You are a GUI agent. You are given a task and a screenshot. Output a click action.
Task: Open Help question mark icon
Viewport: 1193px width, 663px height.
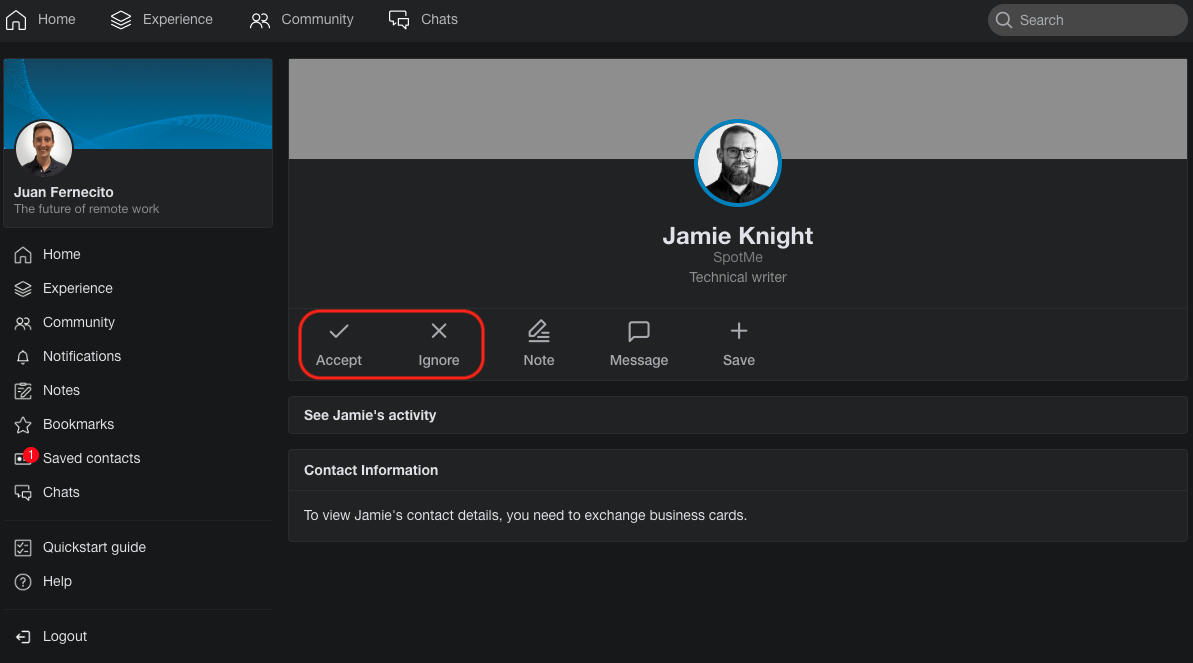[x=23, y=582]
